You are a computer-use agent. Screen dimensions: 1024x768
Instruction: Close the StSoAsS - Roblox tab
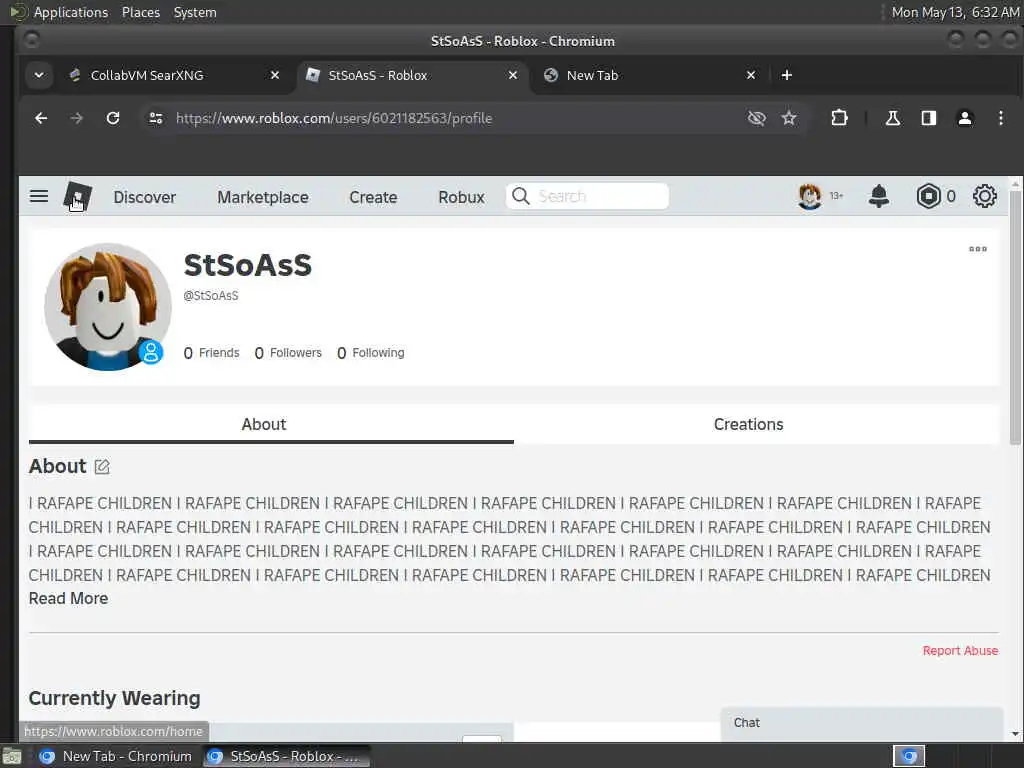tap(513, 75)
